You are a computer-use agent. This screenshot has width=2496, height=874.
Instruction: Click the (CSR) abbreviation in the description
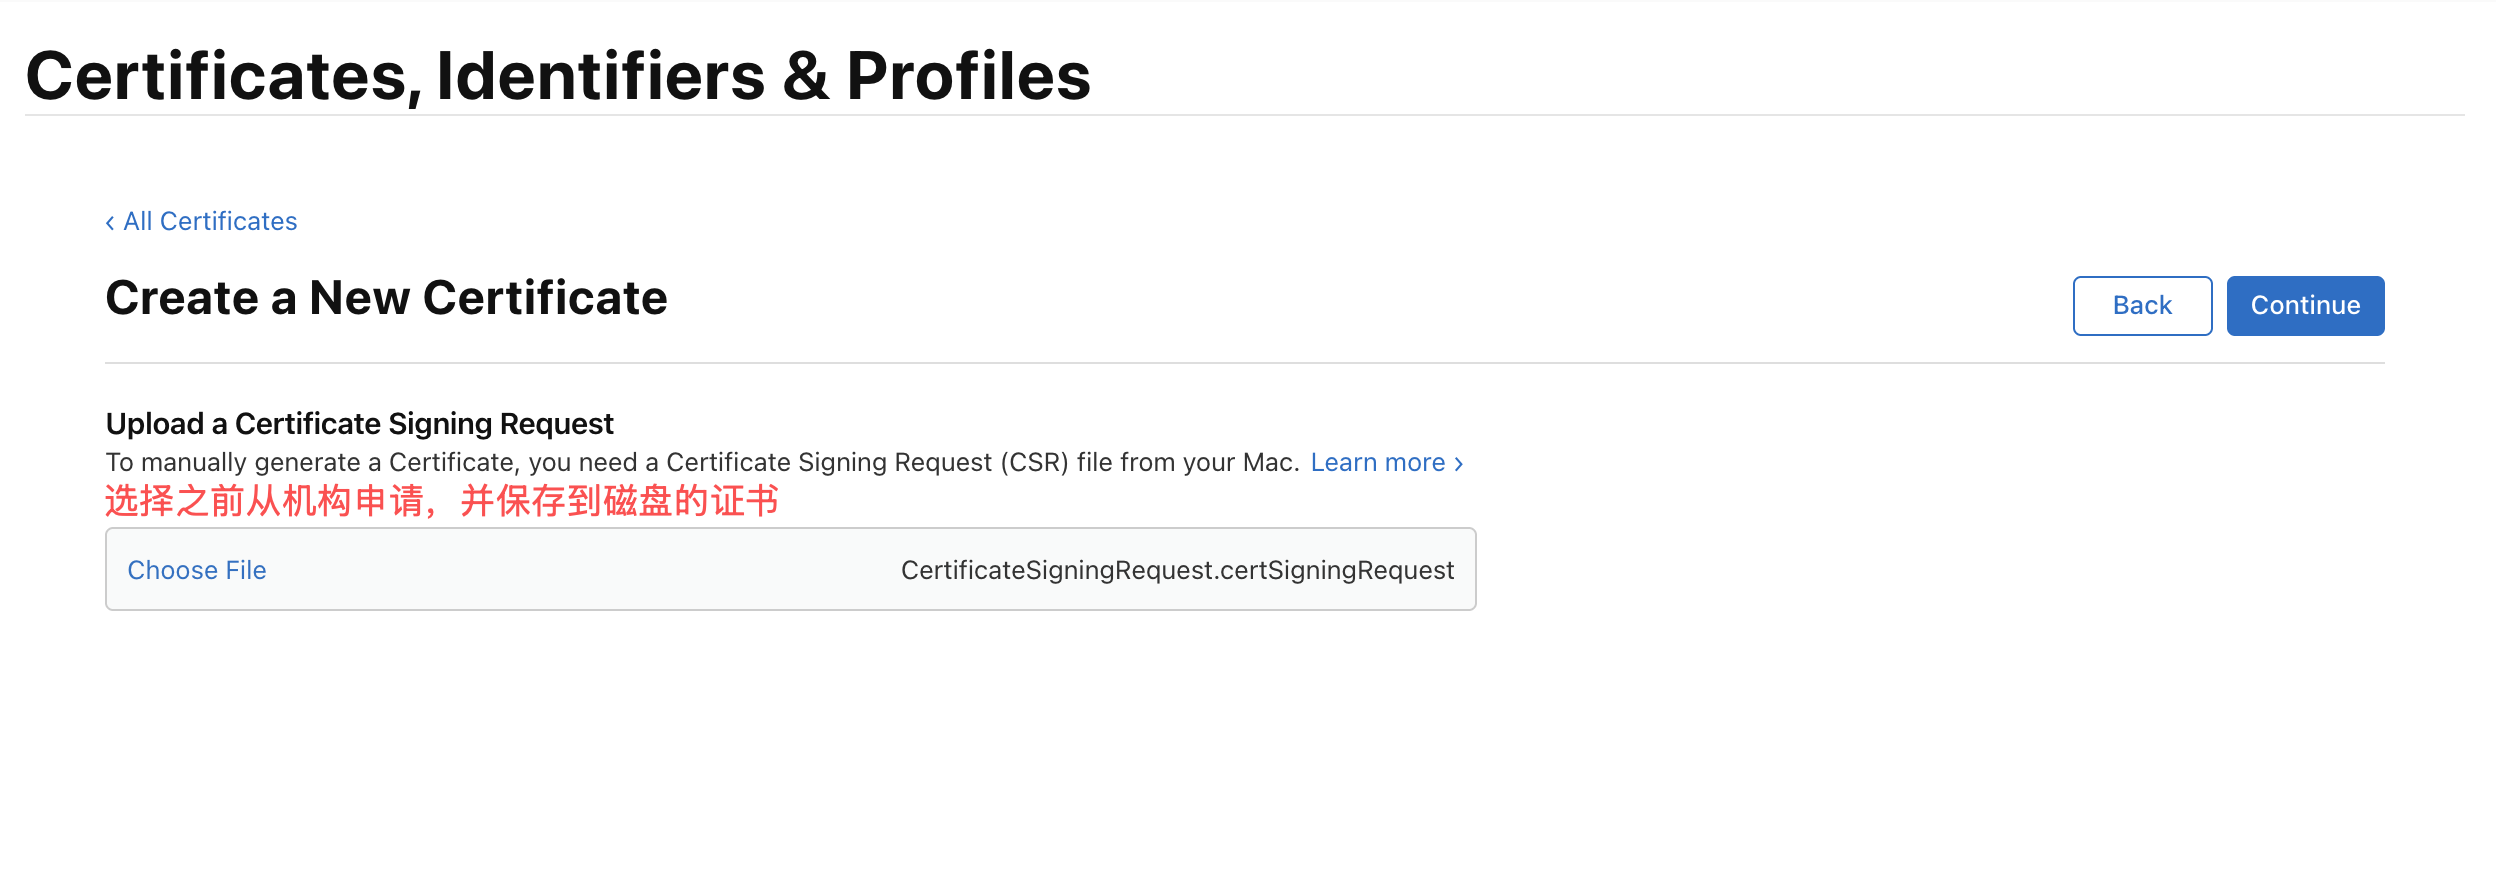click(x=1038, y=462)
